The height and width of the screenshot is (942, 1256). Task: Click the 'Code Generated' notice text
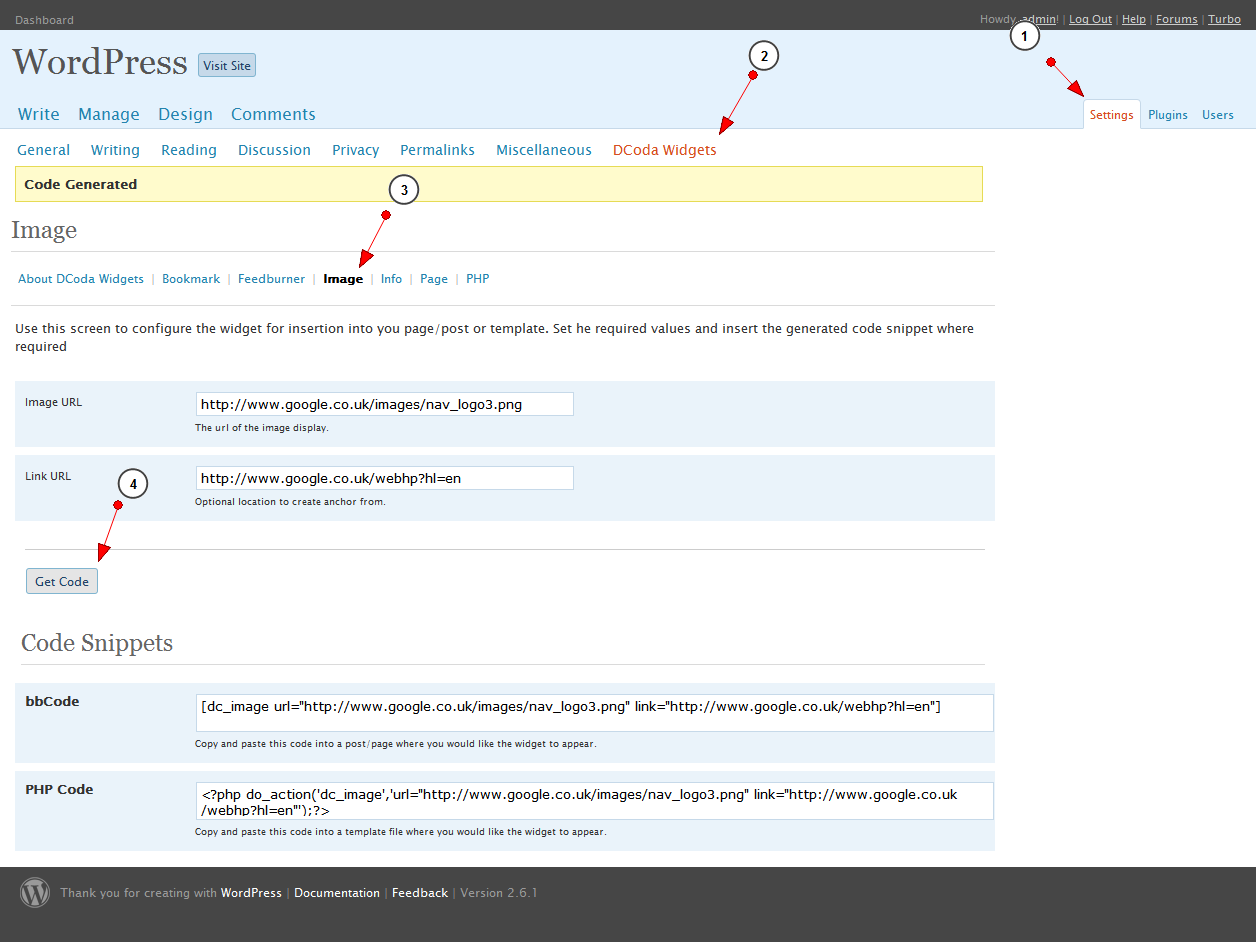coord(81,184)
